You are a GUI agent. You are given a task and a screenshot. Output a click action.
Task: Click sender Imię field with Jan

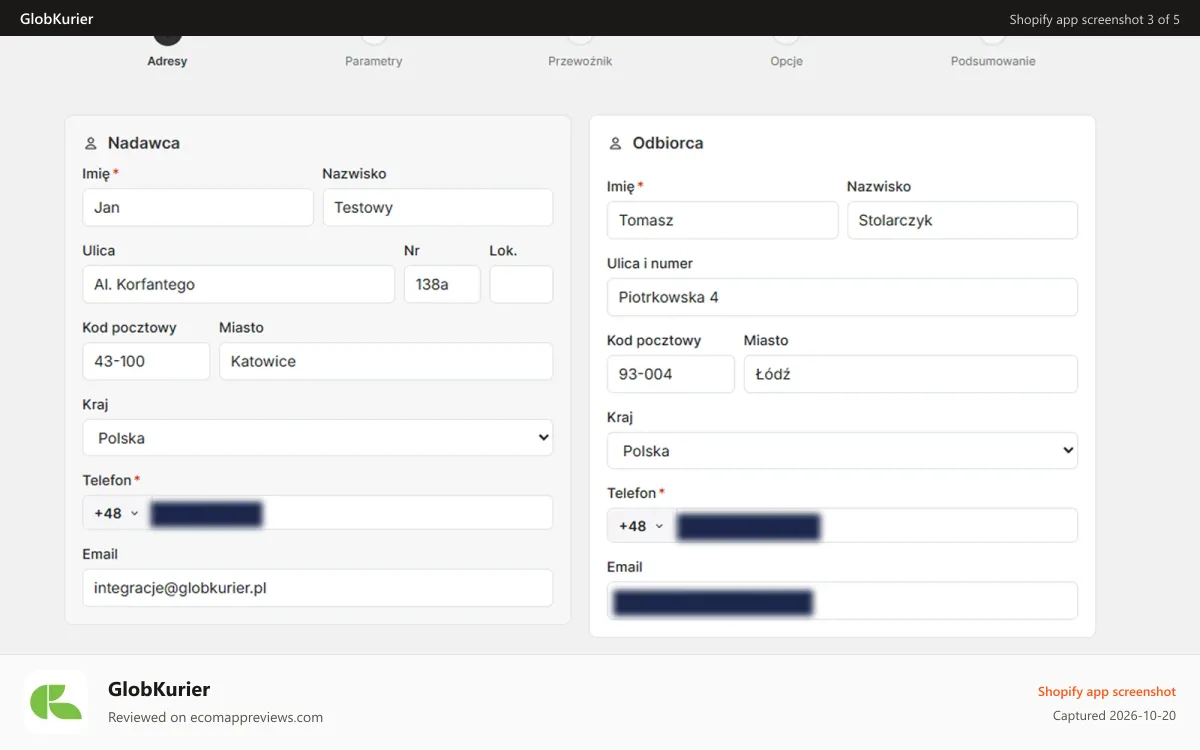[x=198, y=208]
